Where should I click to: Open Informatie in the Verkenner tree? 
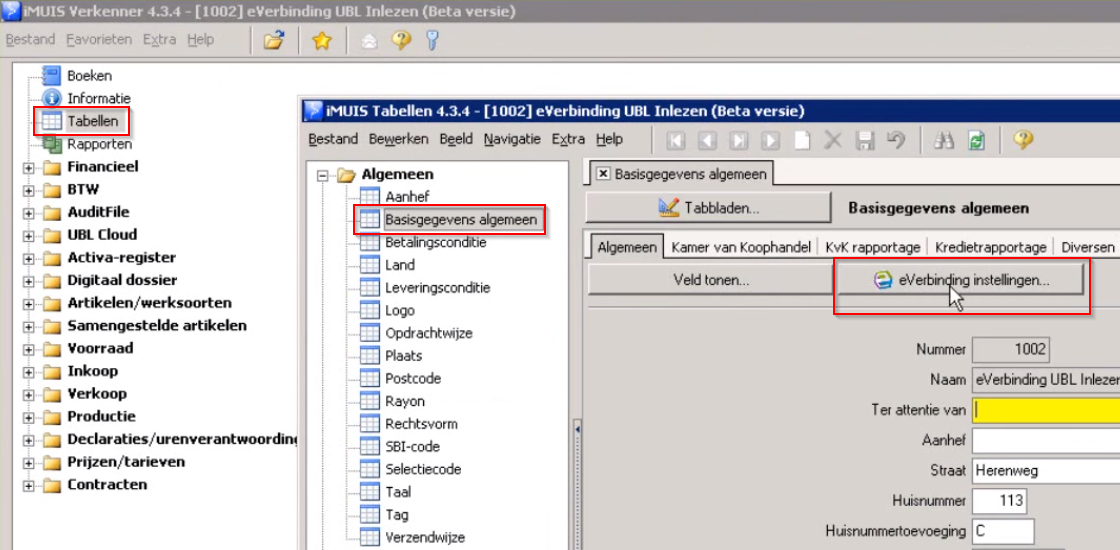coord(99,99)
